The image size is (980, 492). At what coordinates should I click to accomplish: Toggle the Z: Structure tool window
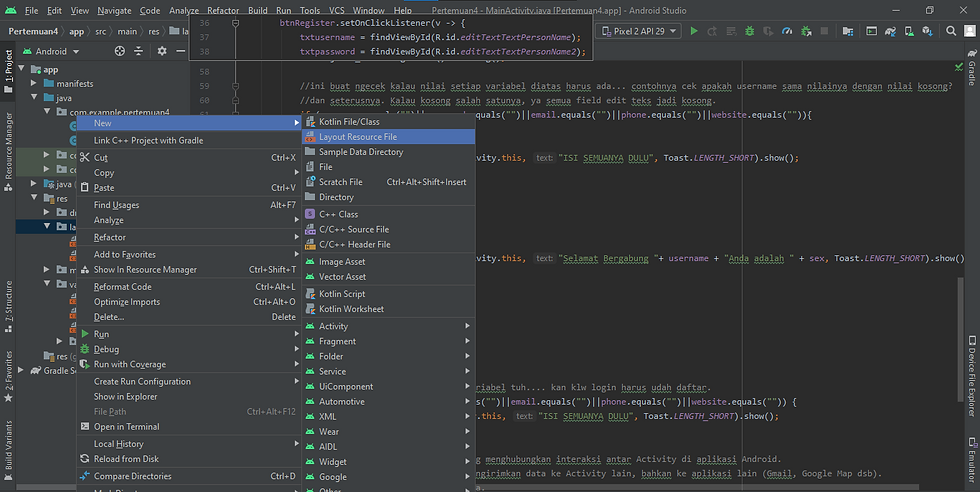coord(8,306)
